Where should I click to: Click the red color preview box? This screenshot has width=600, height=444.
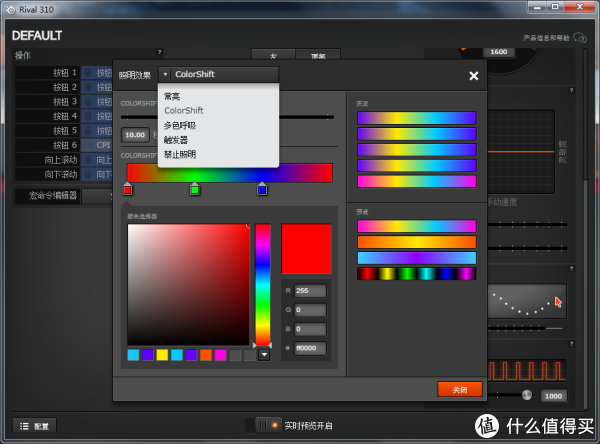[306, 249]
